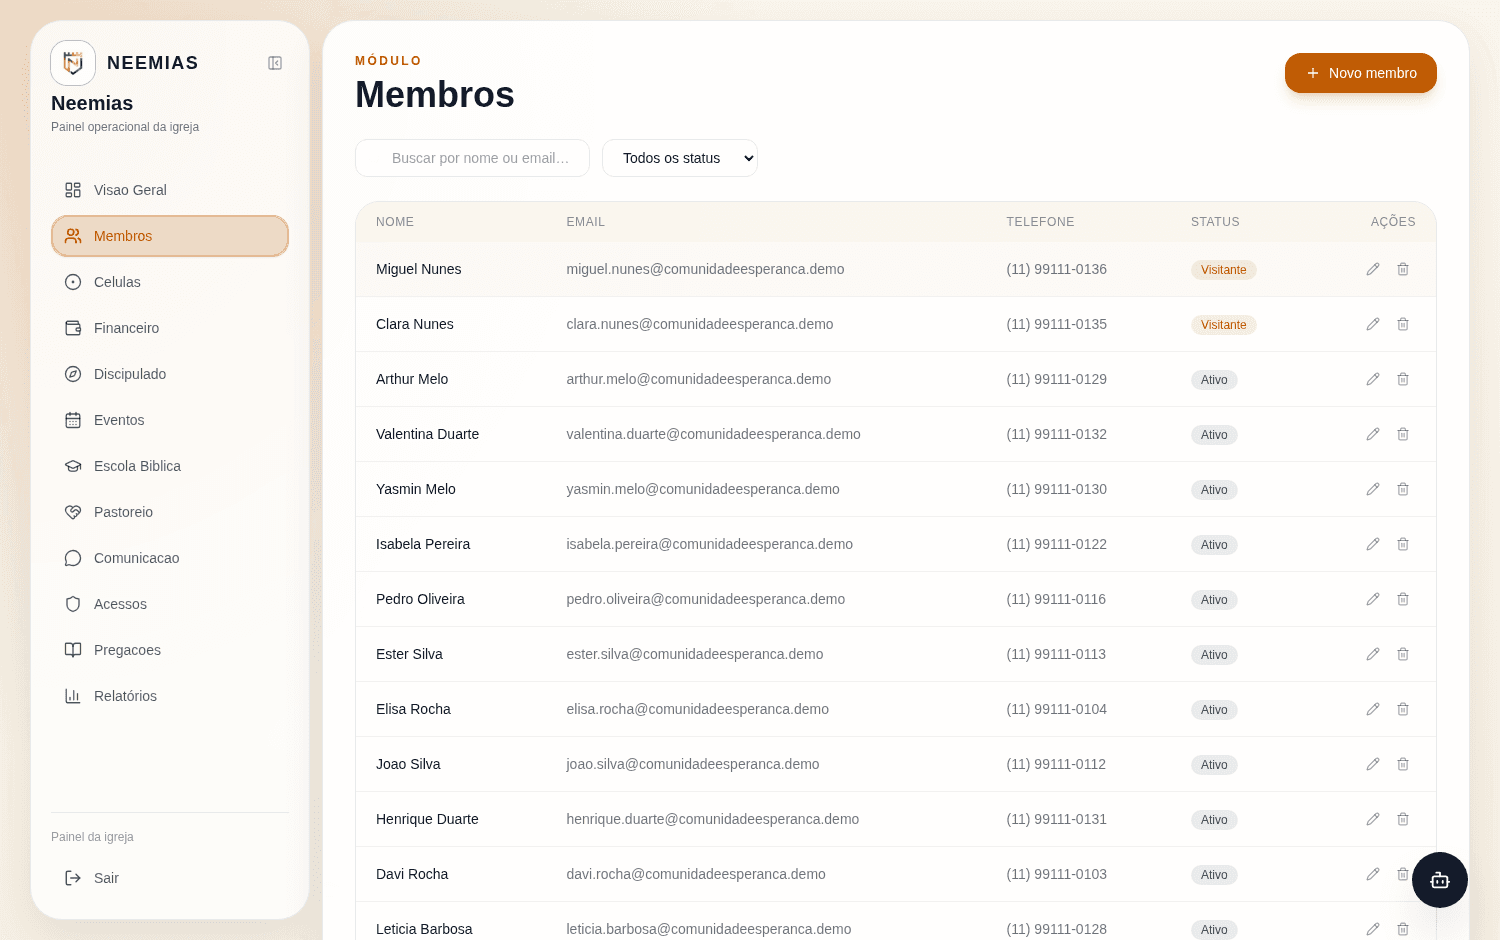The image size is (1500, 940).
Task: Delete Joao Silva member record
Action: (1403, 764)
